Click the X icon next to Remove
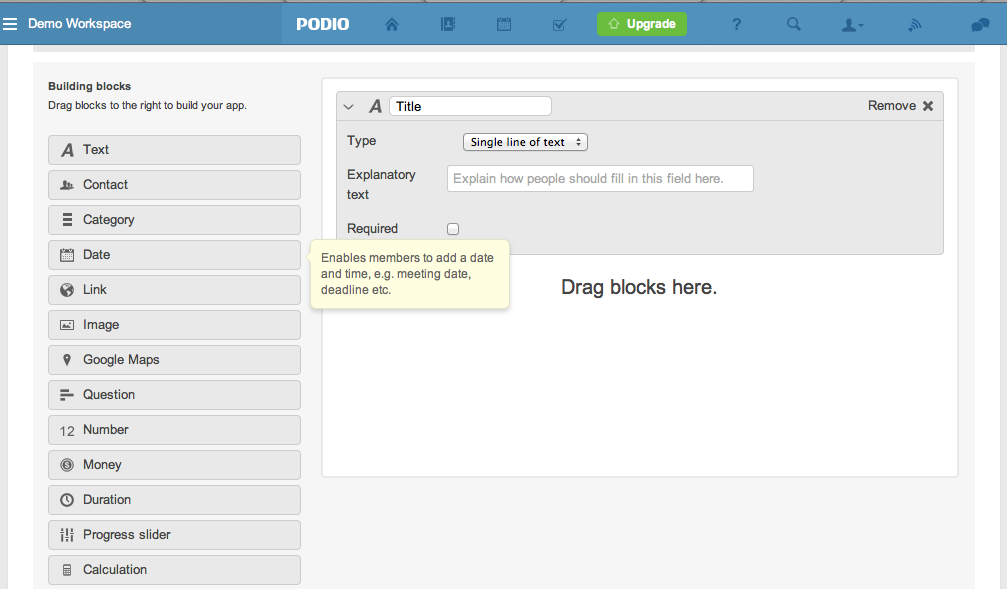The height and width of the screenshot is (589, 1007). click(928, 106)
